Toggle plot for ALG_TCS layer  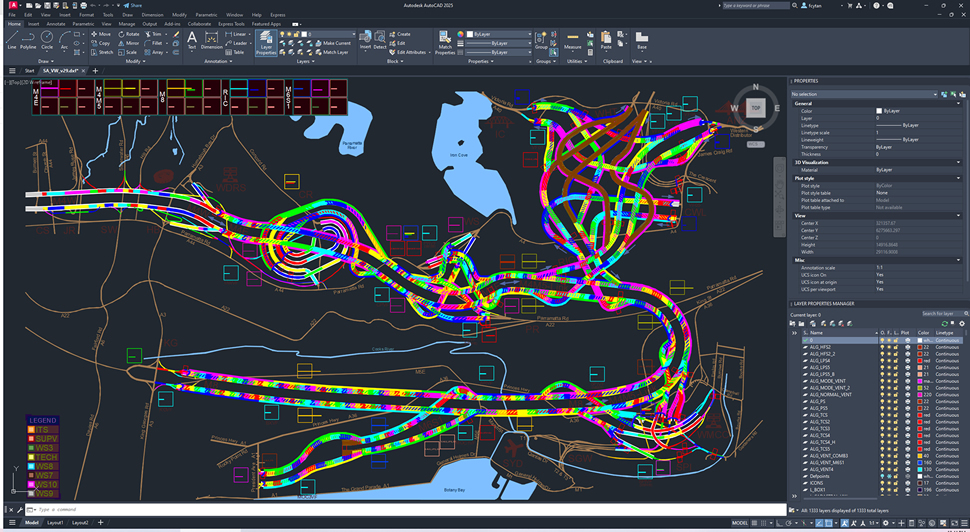tap(907, 415)
